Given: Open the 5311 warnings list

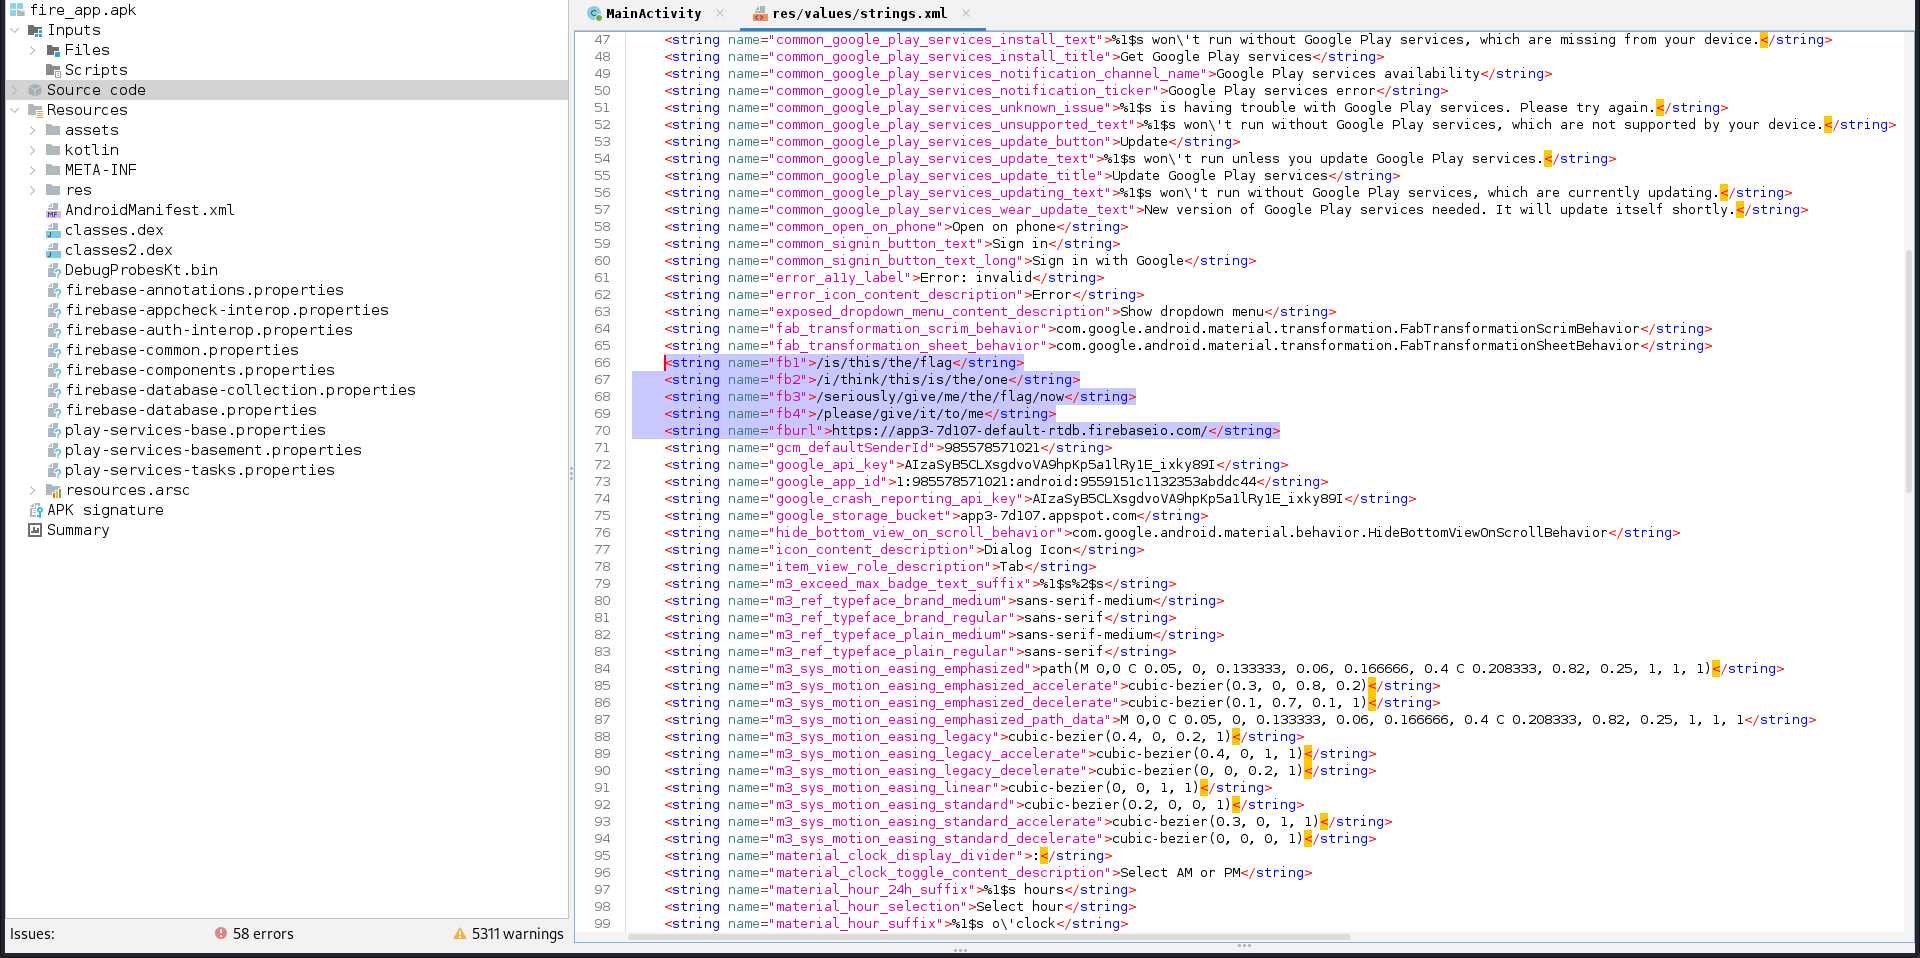Looking at the screenshot, I should click(517, 933).
